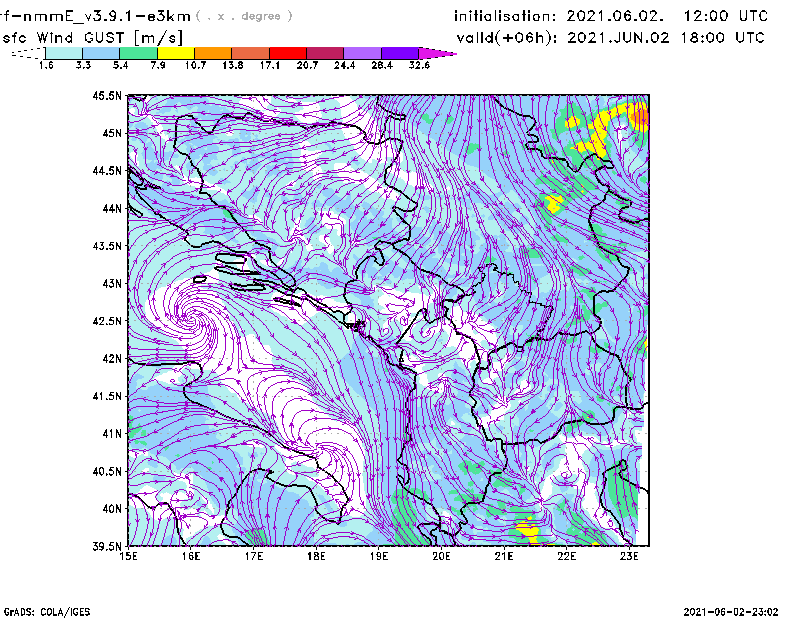The image size is (800, 618).
Task: Click the 32.6 value under the colorbar
Action: pos(419,65)
